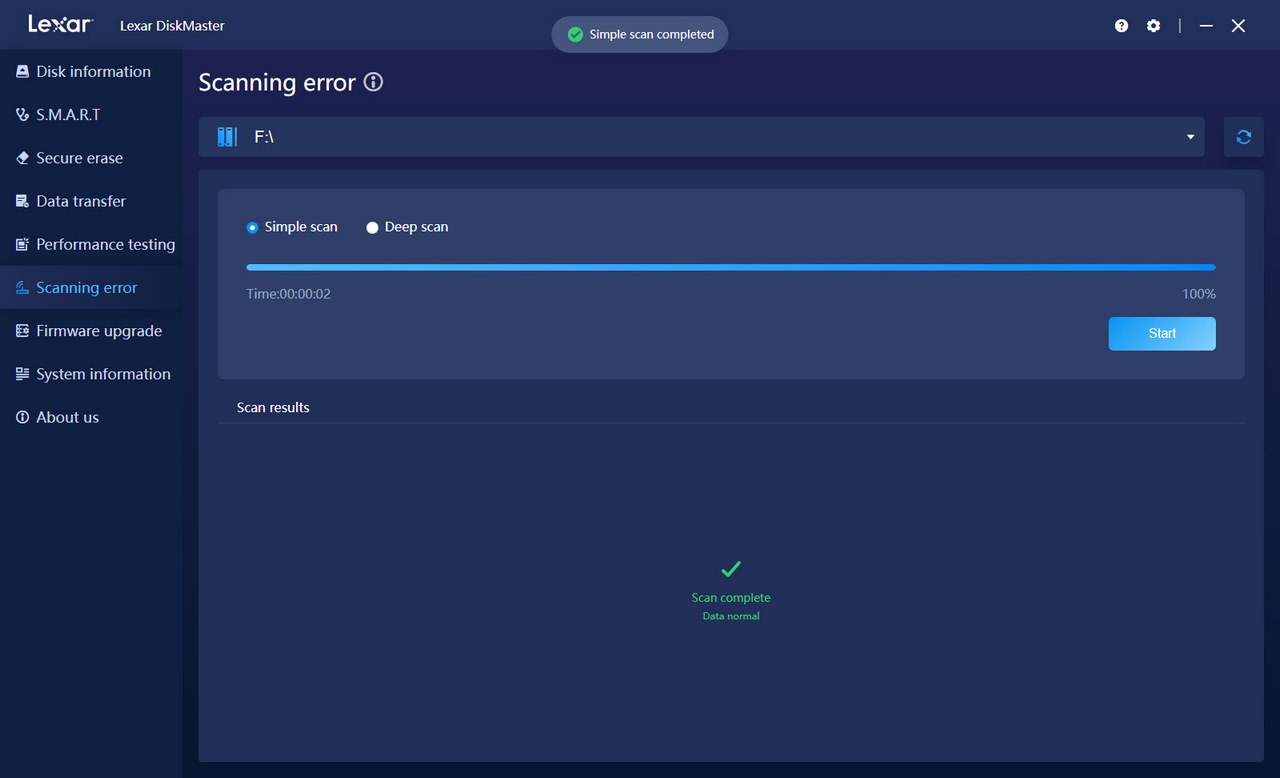The height and width of the screenshot is (778, 1280).
Task: Click the Simple scan completed notification text
Action: click(652, 34)
